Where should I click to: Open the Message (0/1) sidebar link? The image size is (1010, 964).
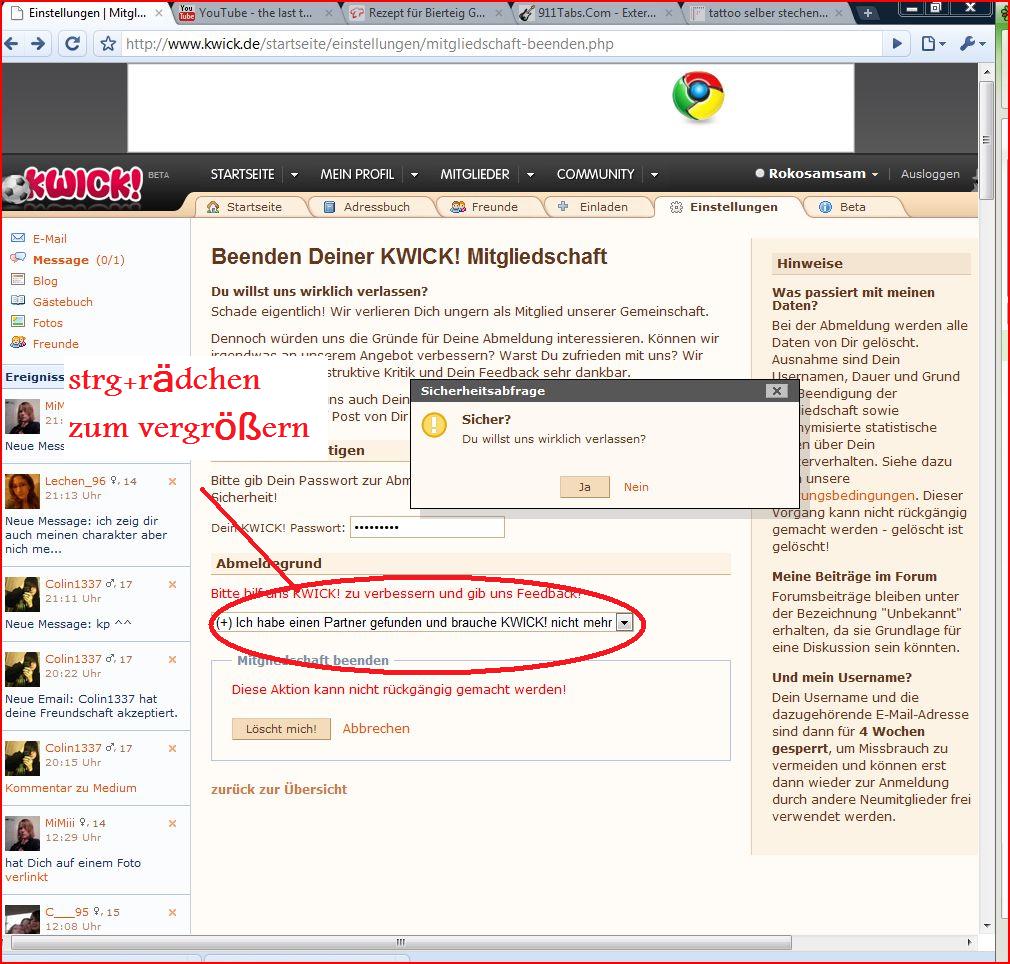(79, 260)
